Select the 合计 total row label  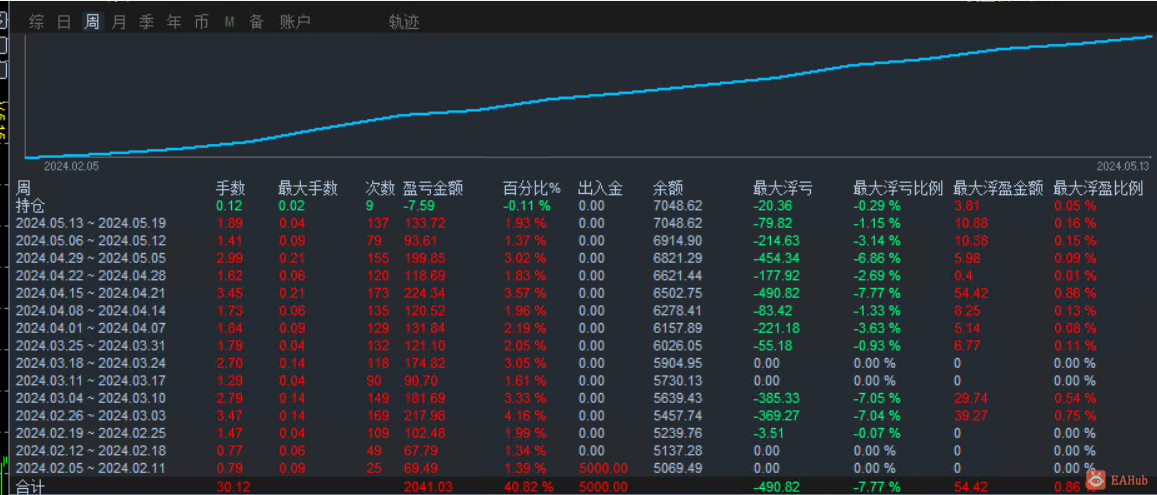tap(30, 487)
